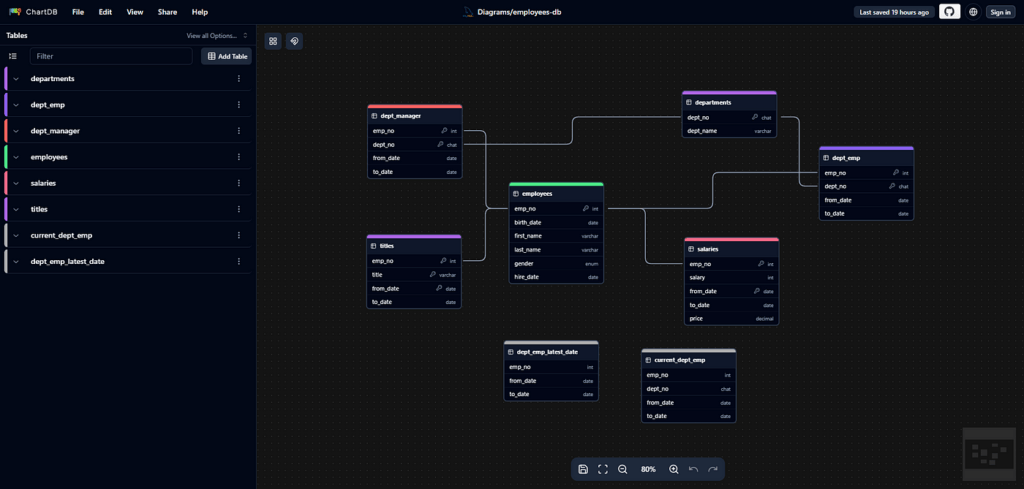Expand the departments table in sidebar
Screen dimensions: 1024x489
click(x=17, y=79)
